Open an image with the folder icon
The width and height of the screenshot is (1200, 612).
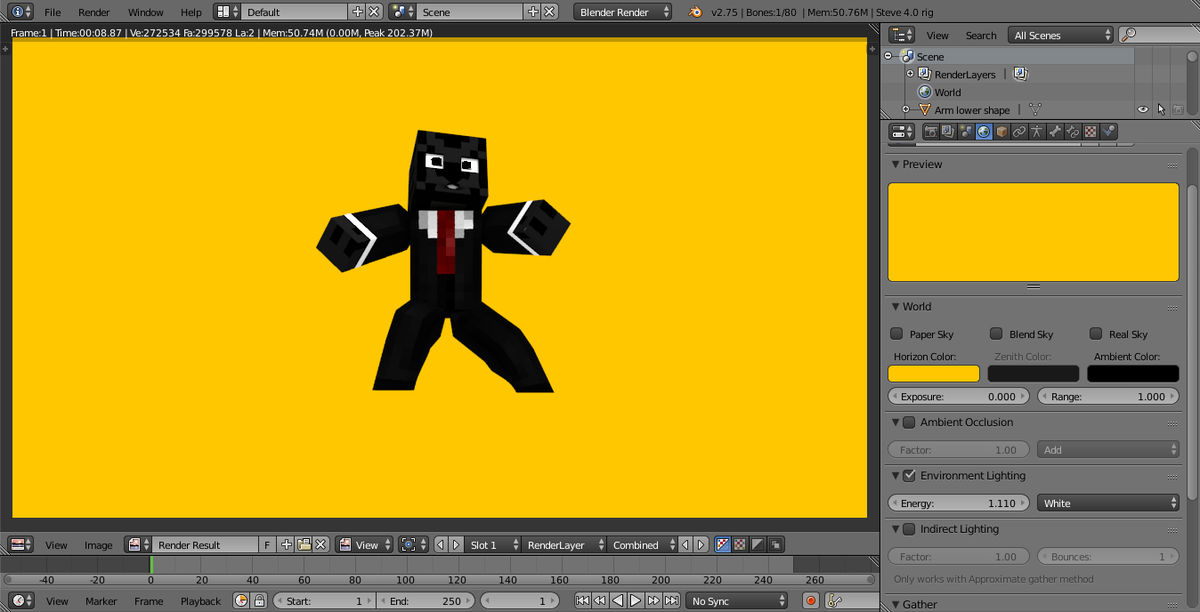tap(304, 545)
